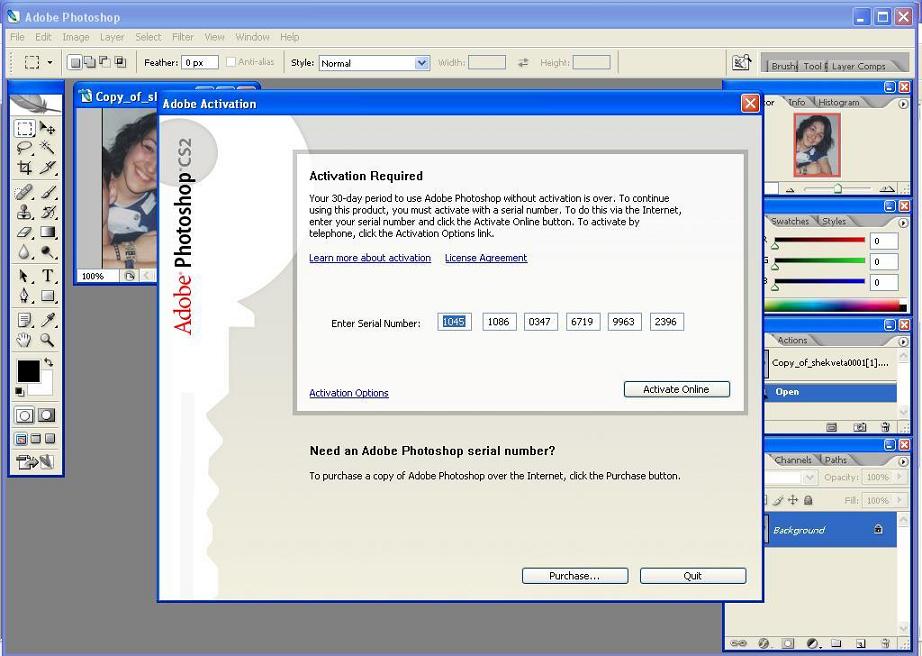Open adjustment layer menu icon

813,642
